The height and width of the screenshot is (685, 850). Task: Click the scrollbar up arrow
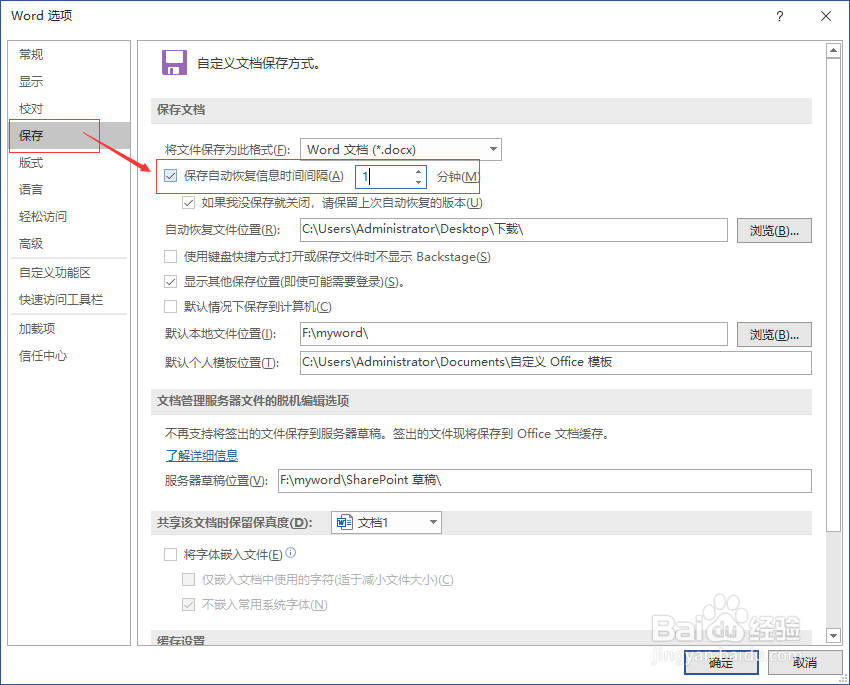833,51
